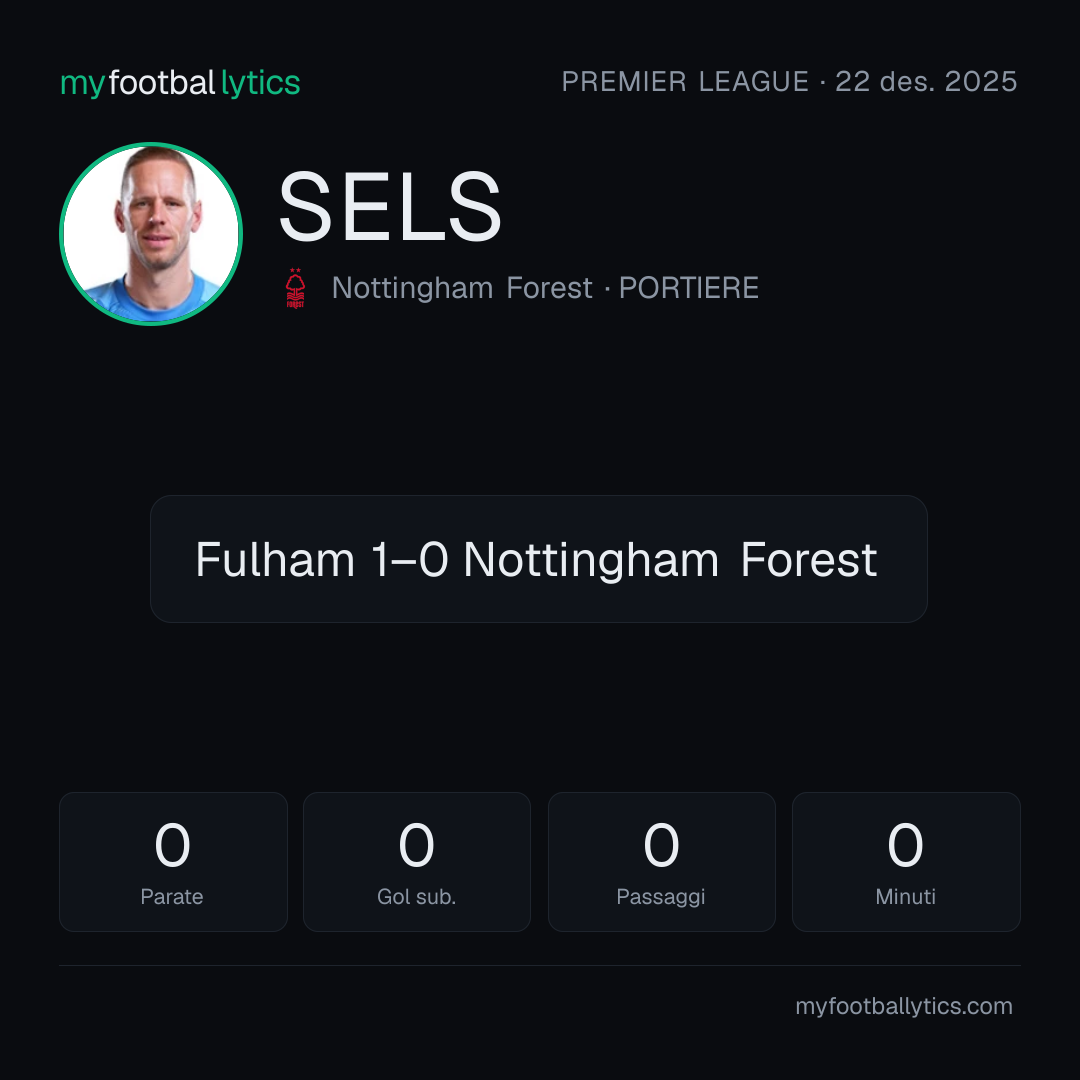Click the myfootballytics logo
Screen dimensions: 1080x1080
[x=180, y=83]
